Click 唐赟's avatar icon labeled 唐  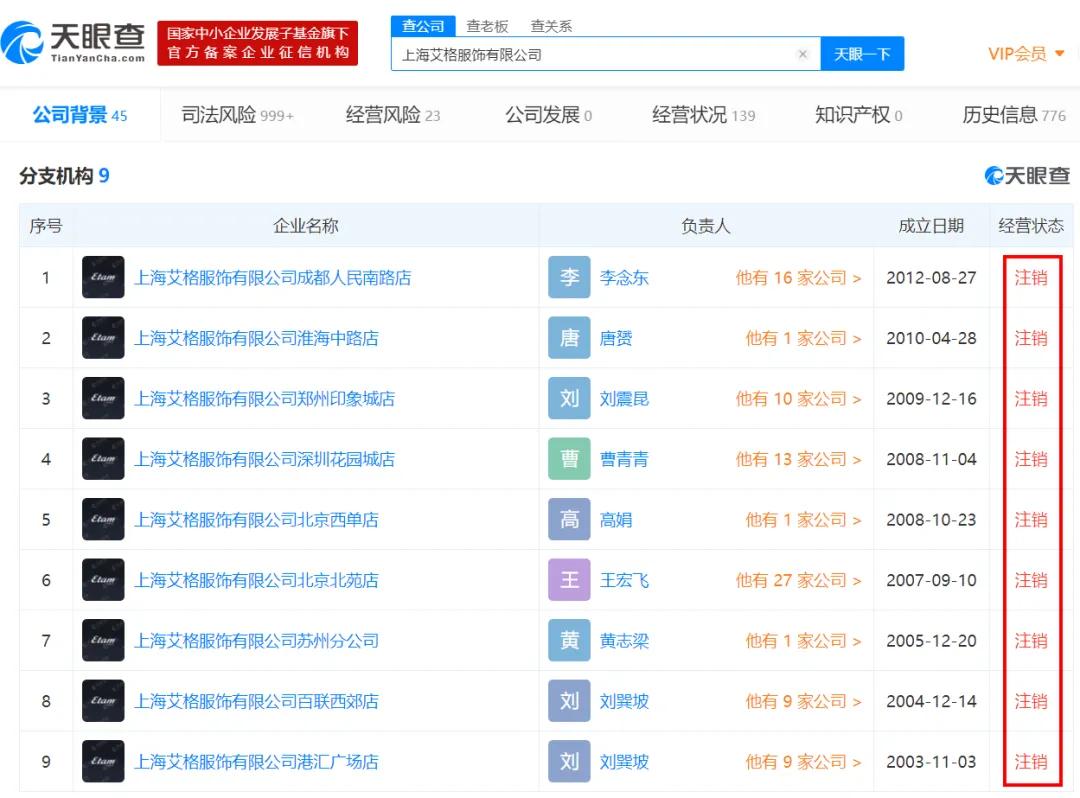[569, 338]
